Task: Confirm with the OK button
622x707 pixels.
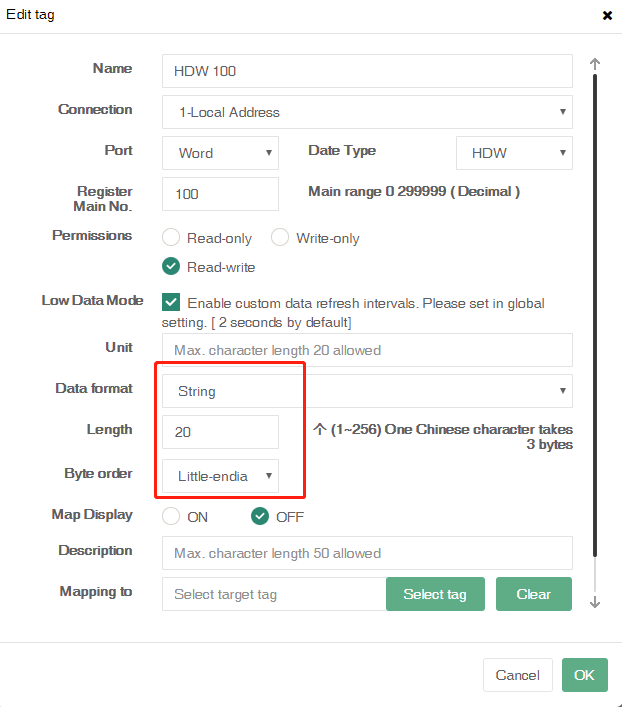Action: (584, 675)
